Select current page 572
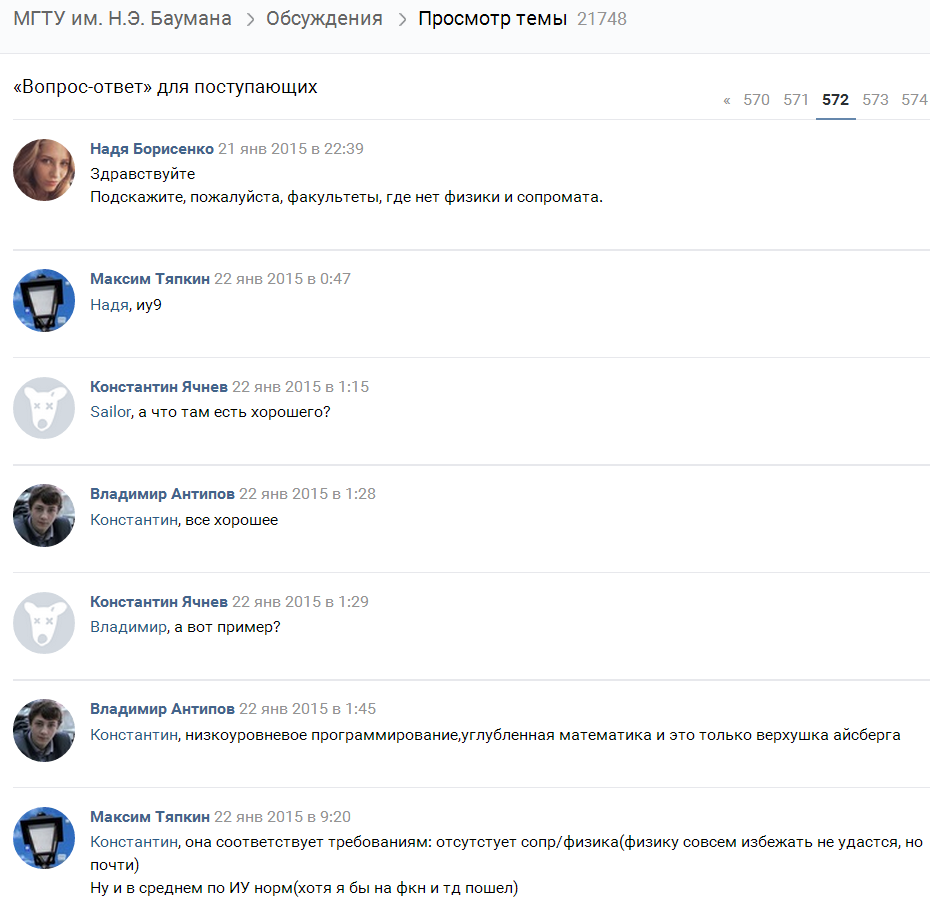The image size is (930, 903). [835, 100]
